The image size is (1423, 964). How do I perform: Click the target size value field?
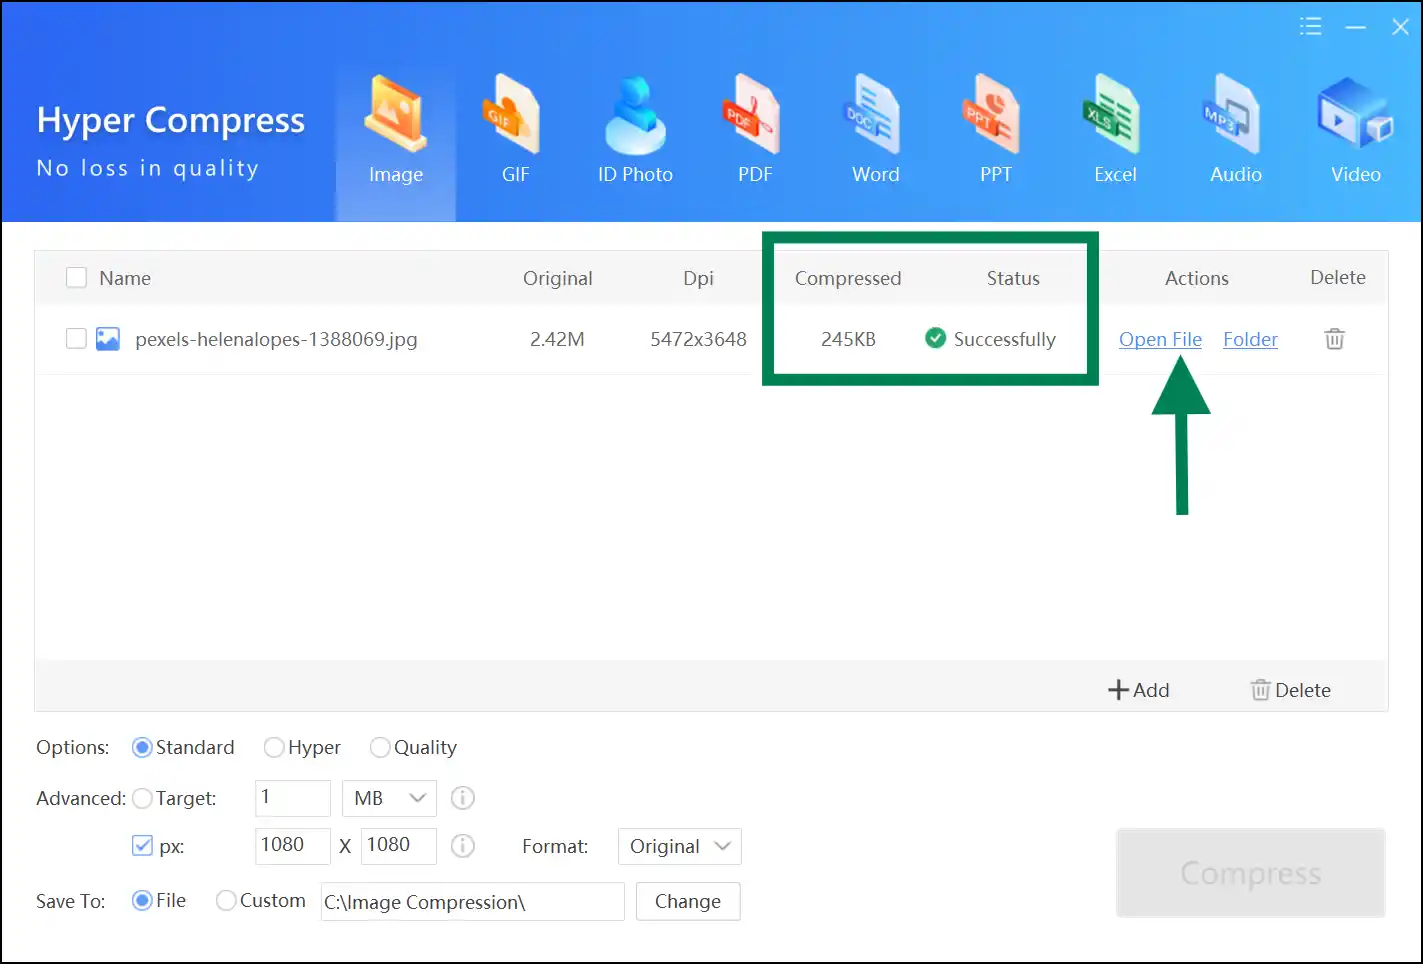coord(293,798)
